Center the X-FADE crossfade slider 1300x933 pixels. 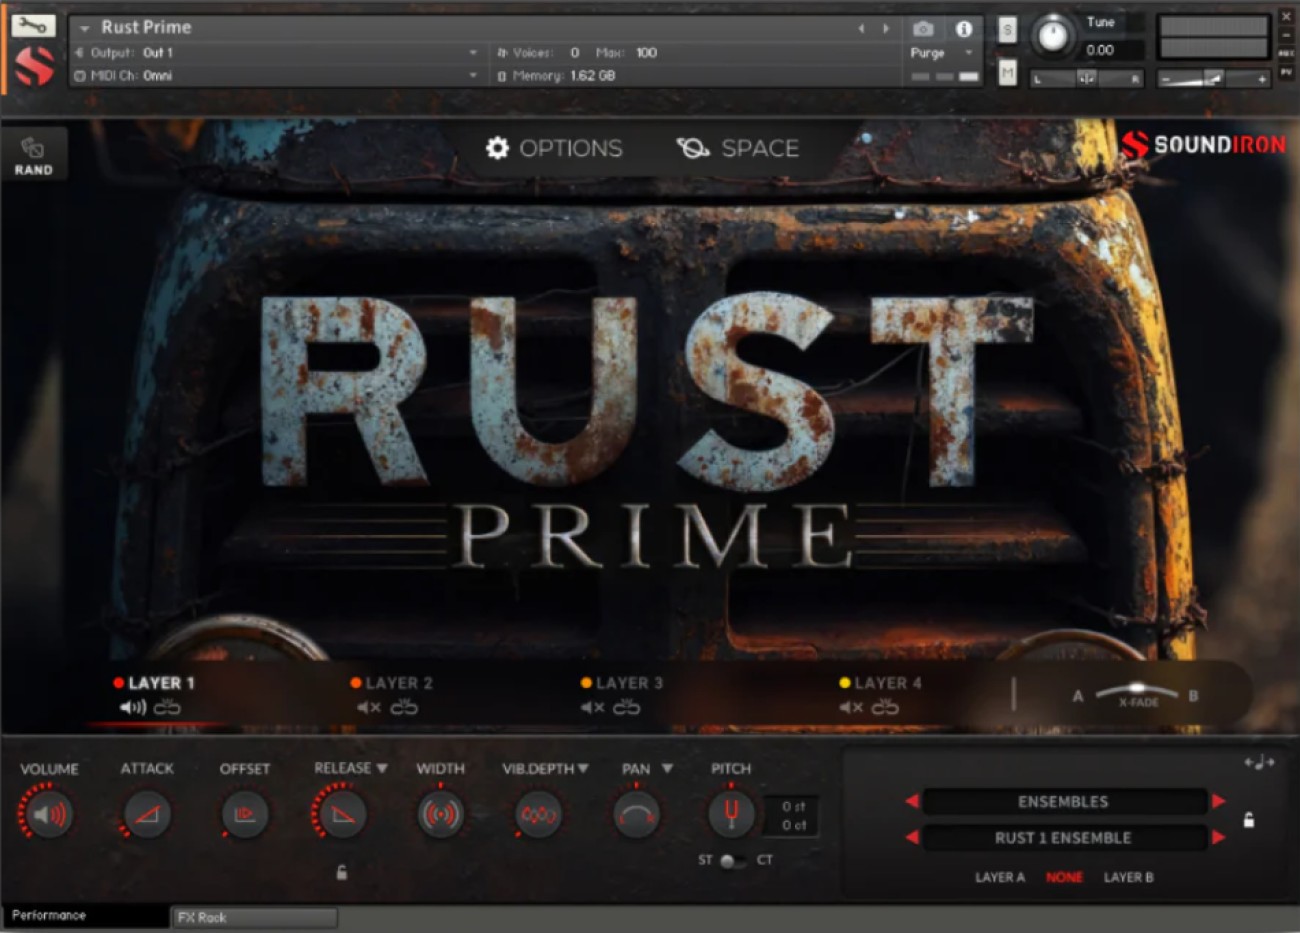tap(1135, 689)
